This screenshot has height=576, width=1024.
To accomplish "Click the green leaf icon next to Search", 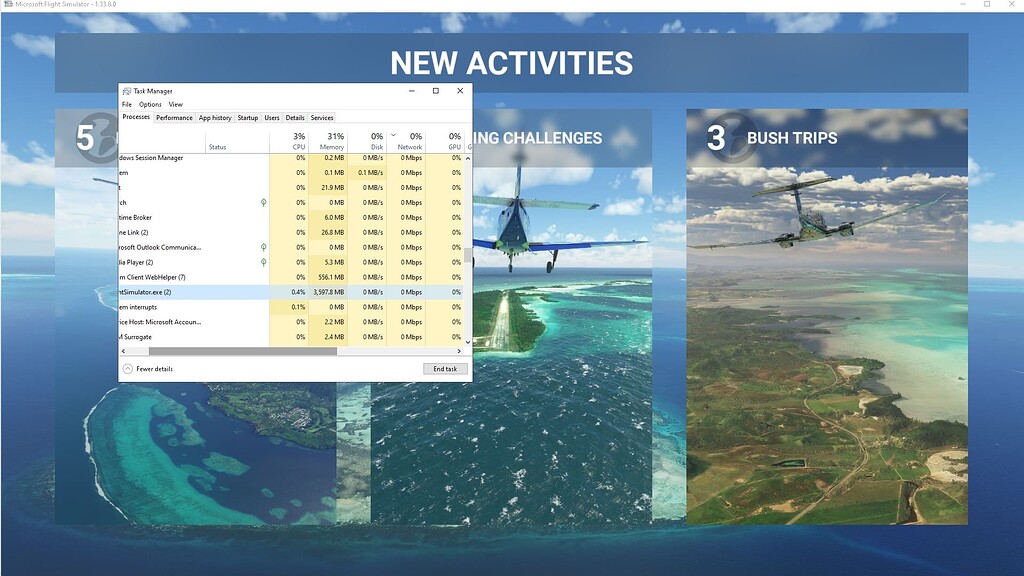I will point(263,202).
